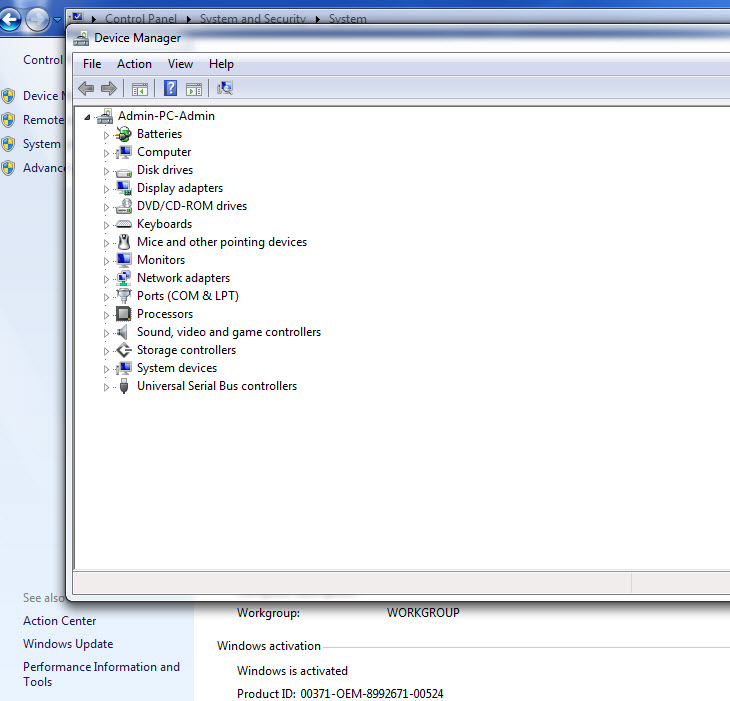730x701 pixels.
Task: Open the View menu
Action: tap(180, 64)
